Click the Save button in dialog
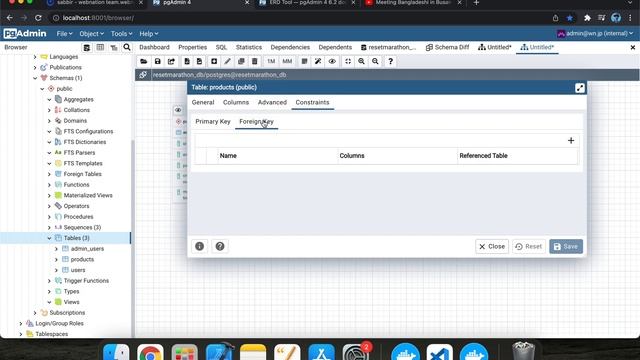Viewport: 640px width, 360px height. pos(566,247)
